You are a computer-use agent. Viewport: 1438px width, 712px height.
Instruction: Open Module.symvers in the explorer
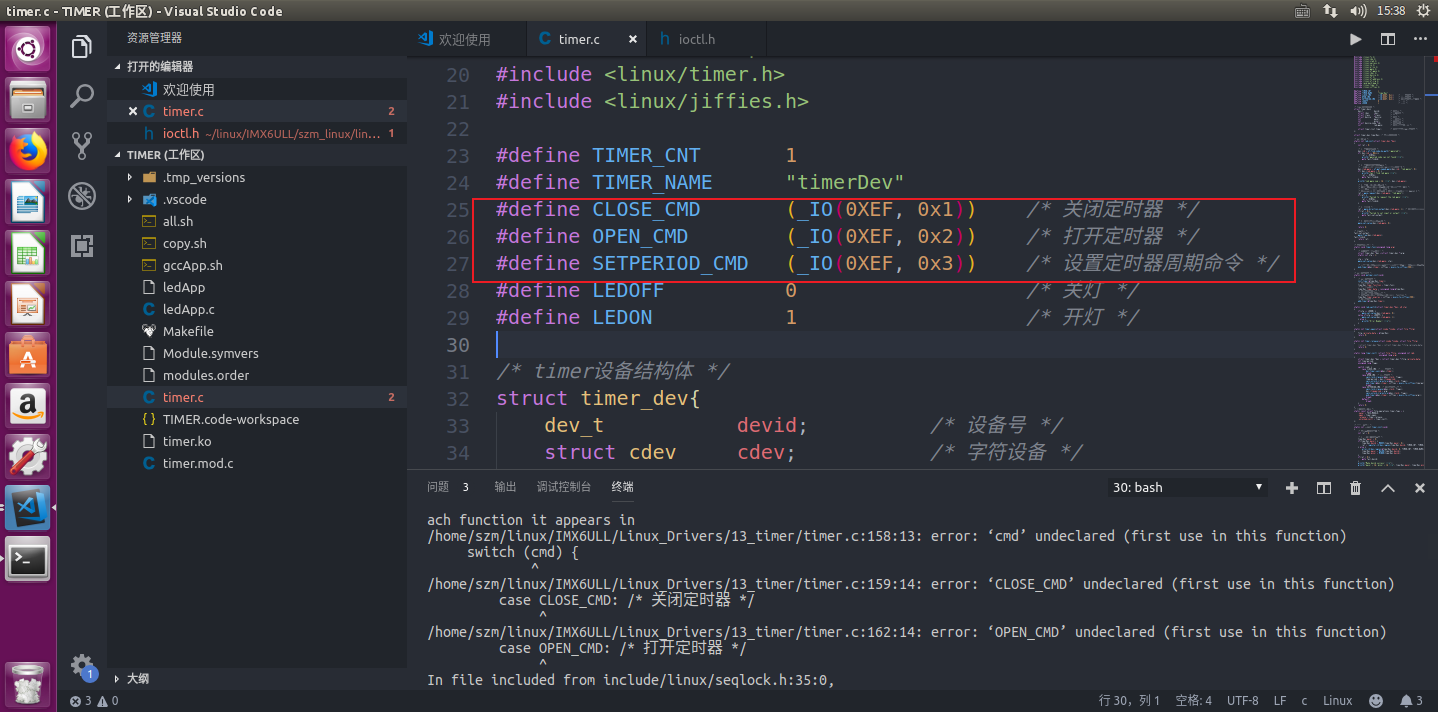click(257, 353)
